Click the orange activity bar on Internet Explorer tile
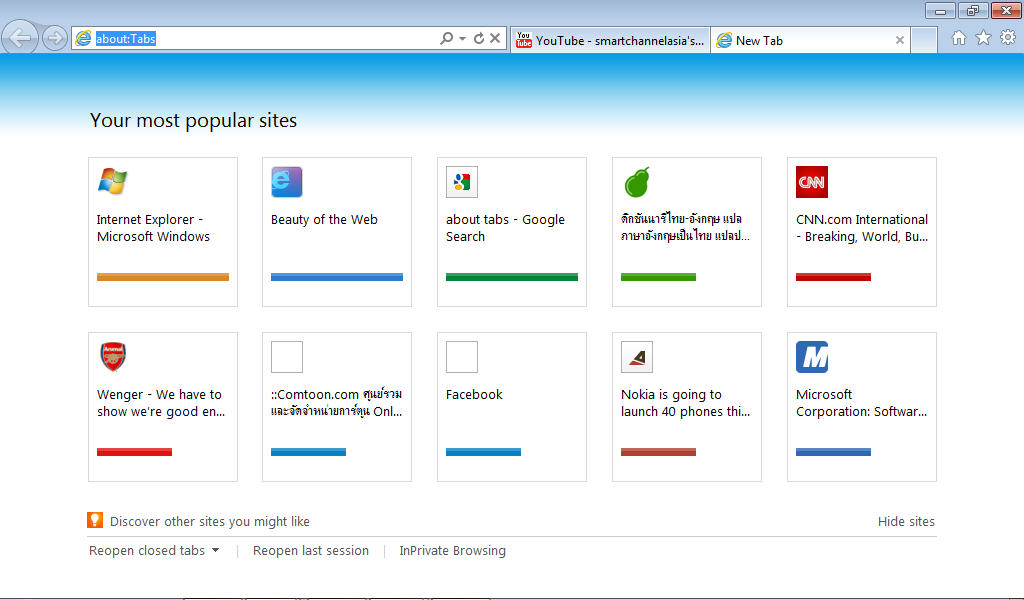 point(163,277)
